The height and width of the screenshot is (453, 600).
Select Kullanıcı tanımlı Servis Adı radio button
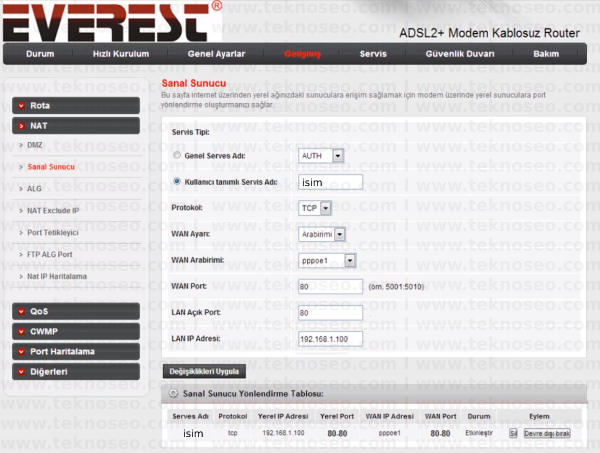click(177, 181)
